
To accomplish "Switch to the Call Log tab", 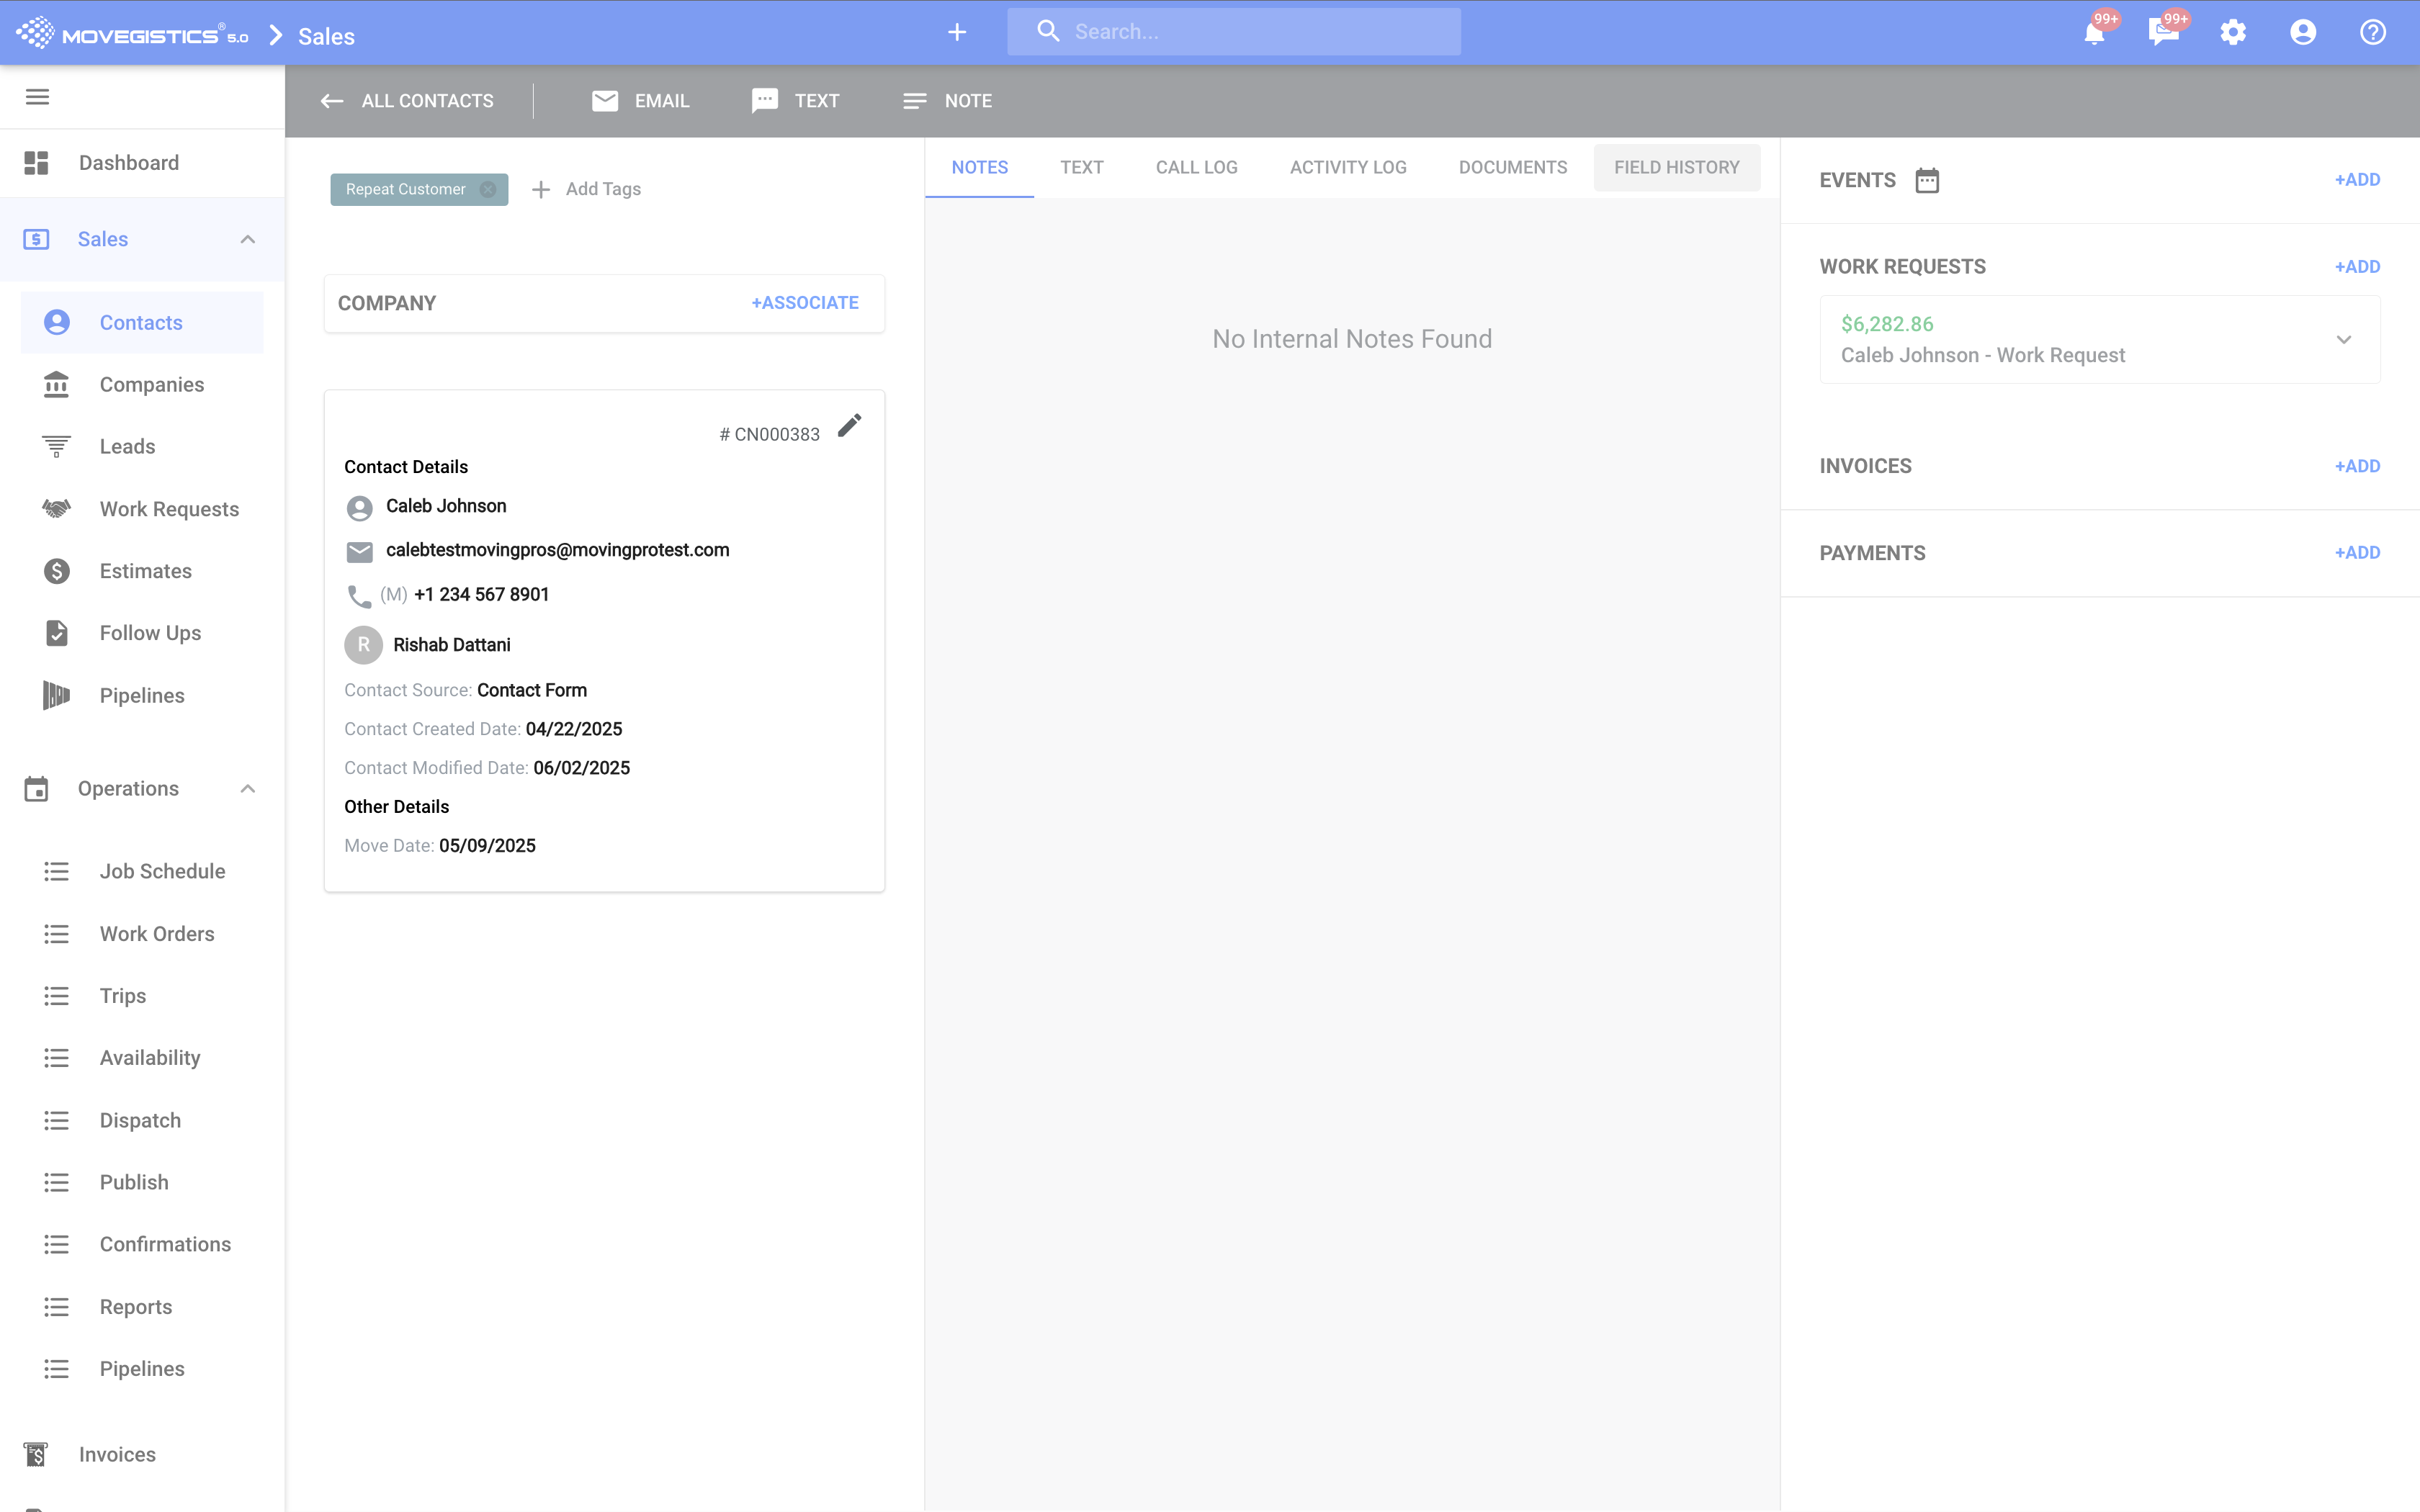I will (1196, 168).
